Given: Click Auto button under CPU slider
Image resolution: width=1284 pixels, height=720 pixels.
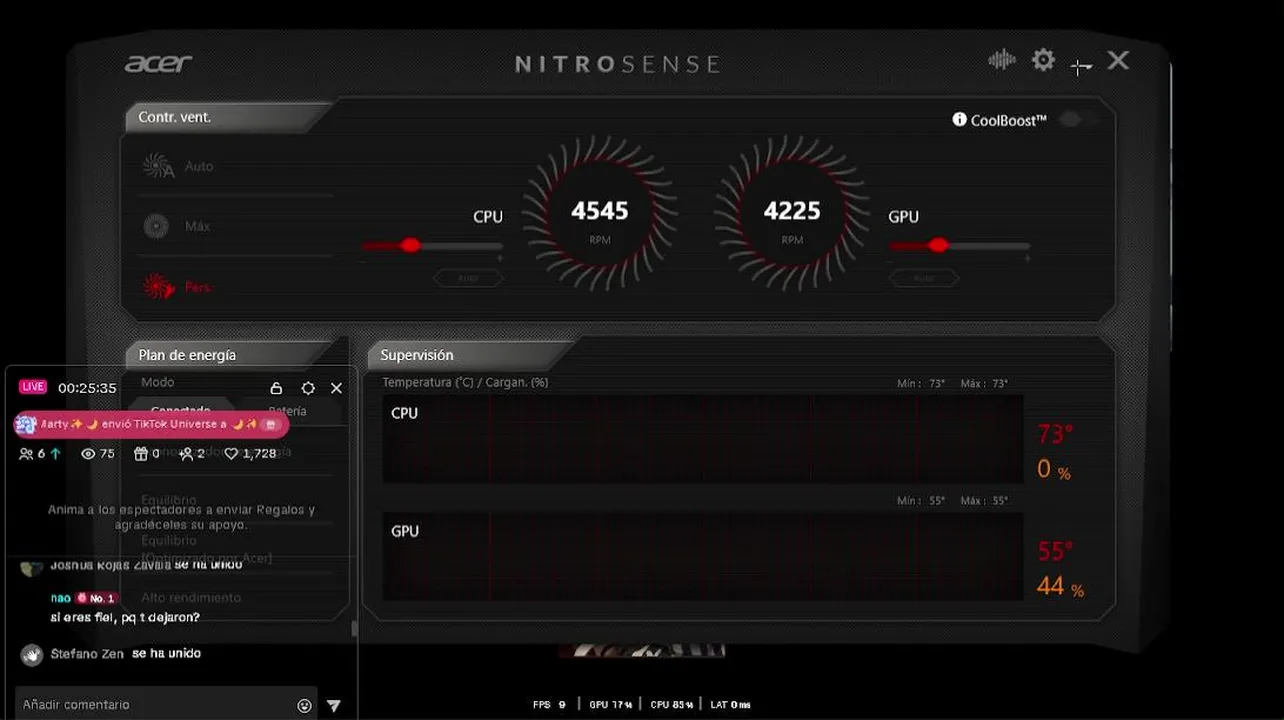Looking at the screenshot, I should 468,278.
